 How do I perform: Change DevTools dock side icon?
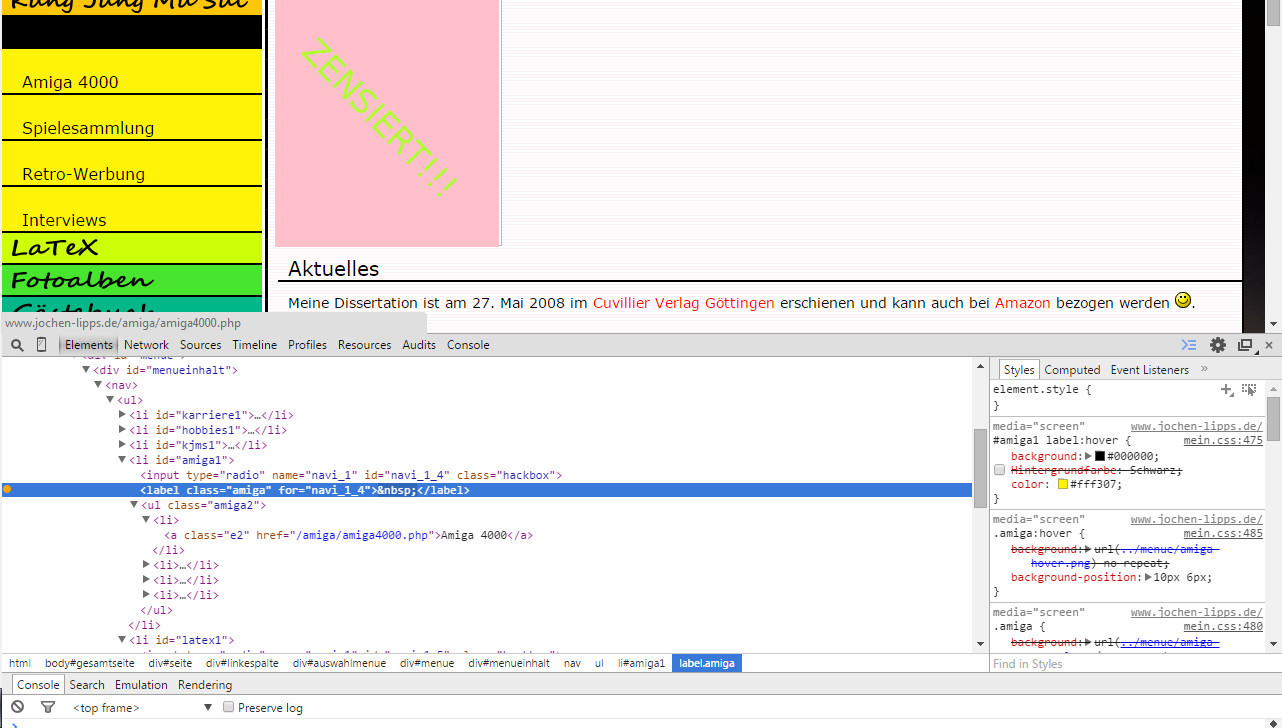pos(1245,345)
